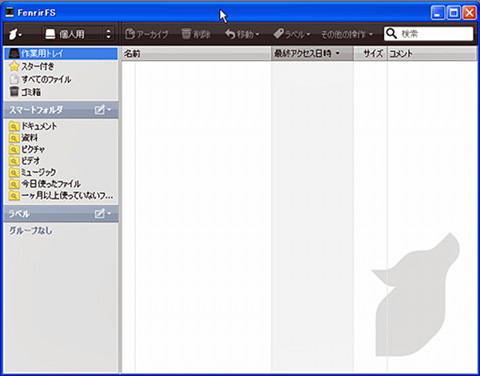Screen dimensions: 480x376
Task: Open the ゴミ箱 trash
Action: [x=61, y=92]
